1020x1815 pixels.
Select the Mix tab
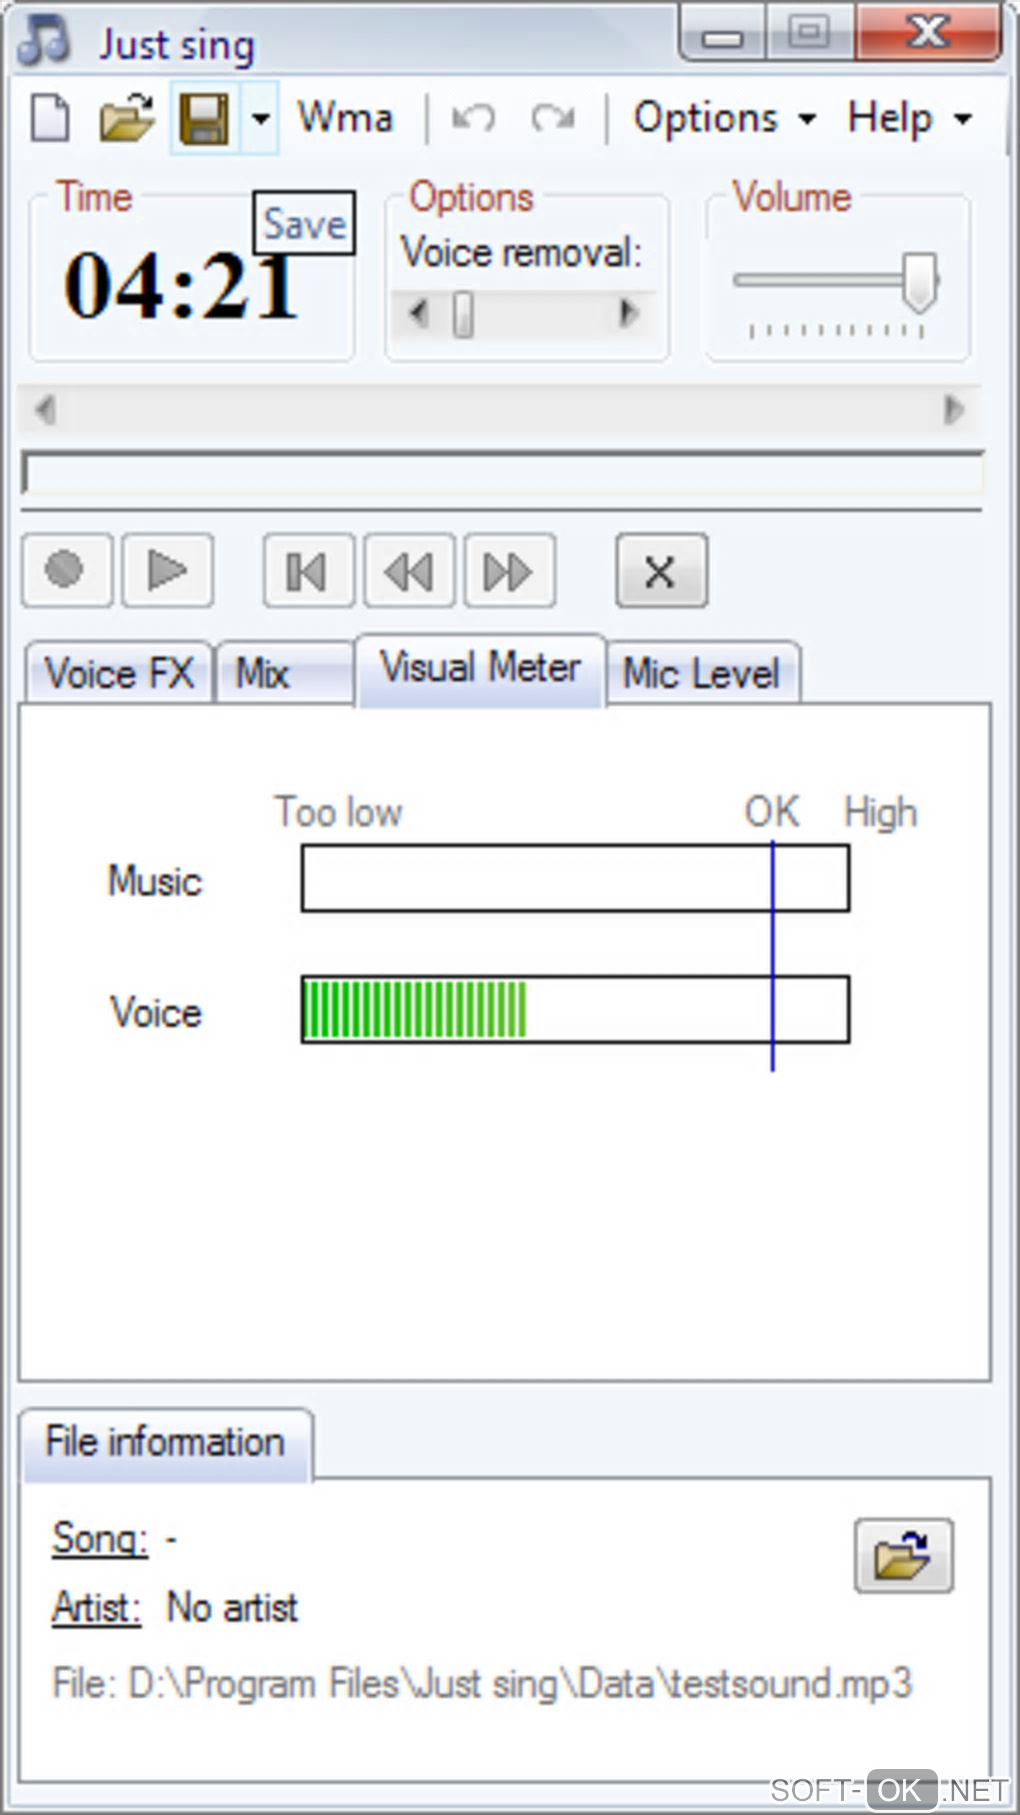point(263,674)
